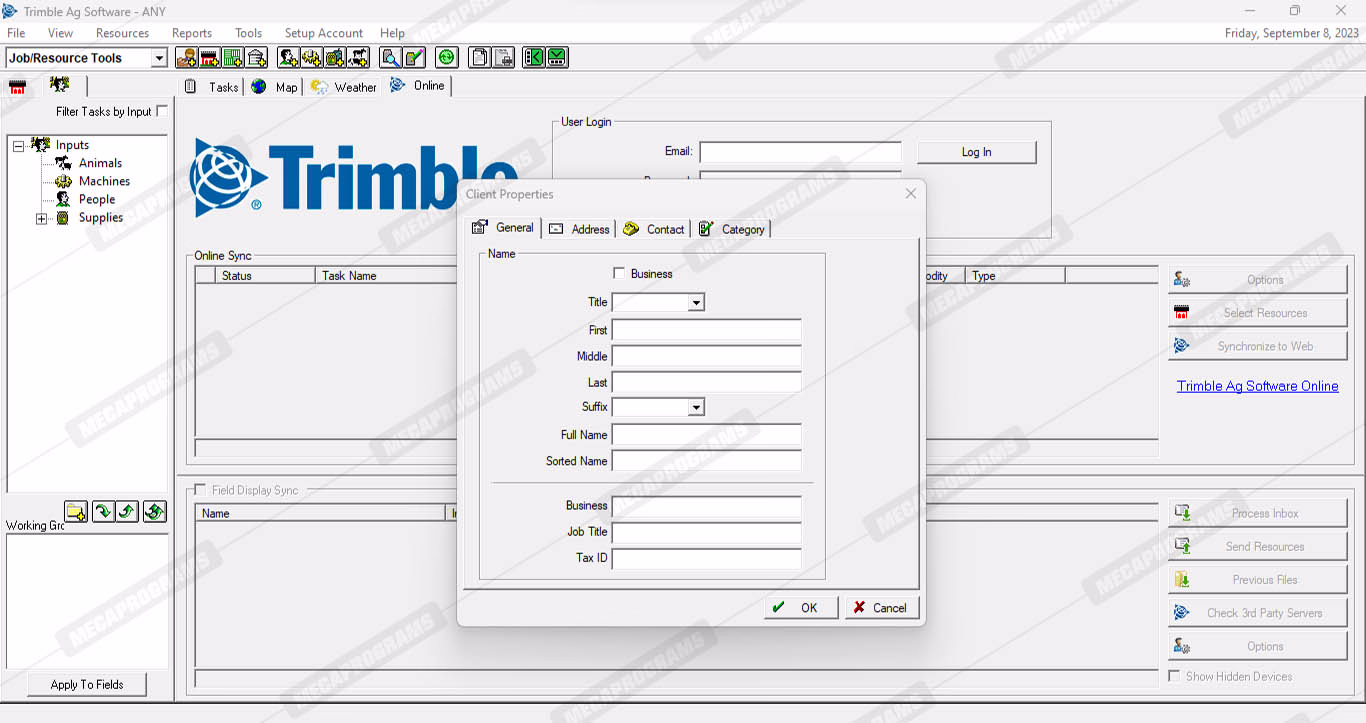Click the Last name input field
1366x723 pixels.
707,382
